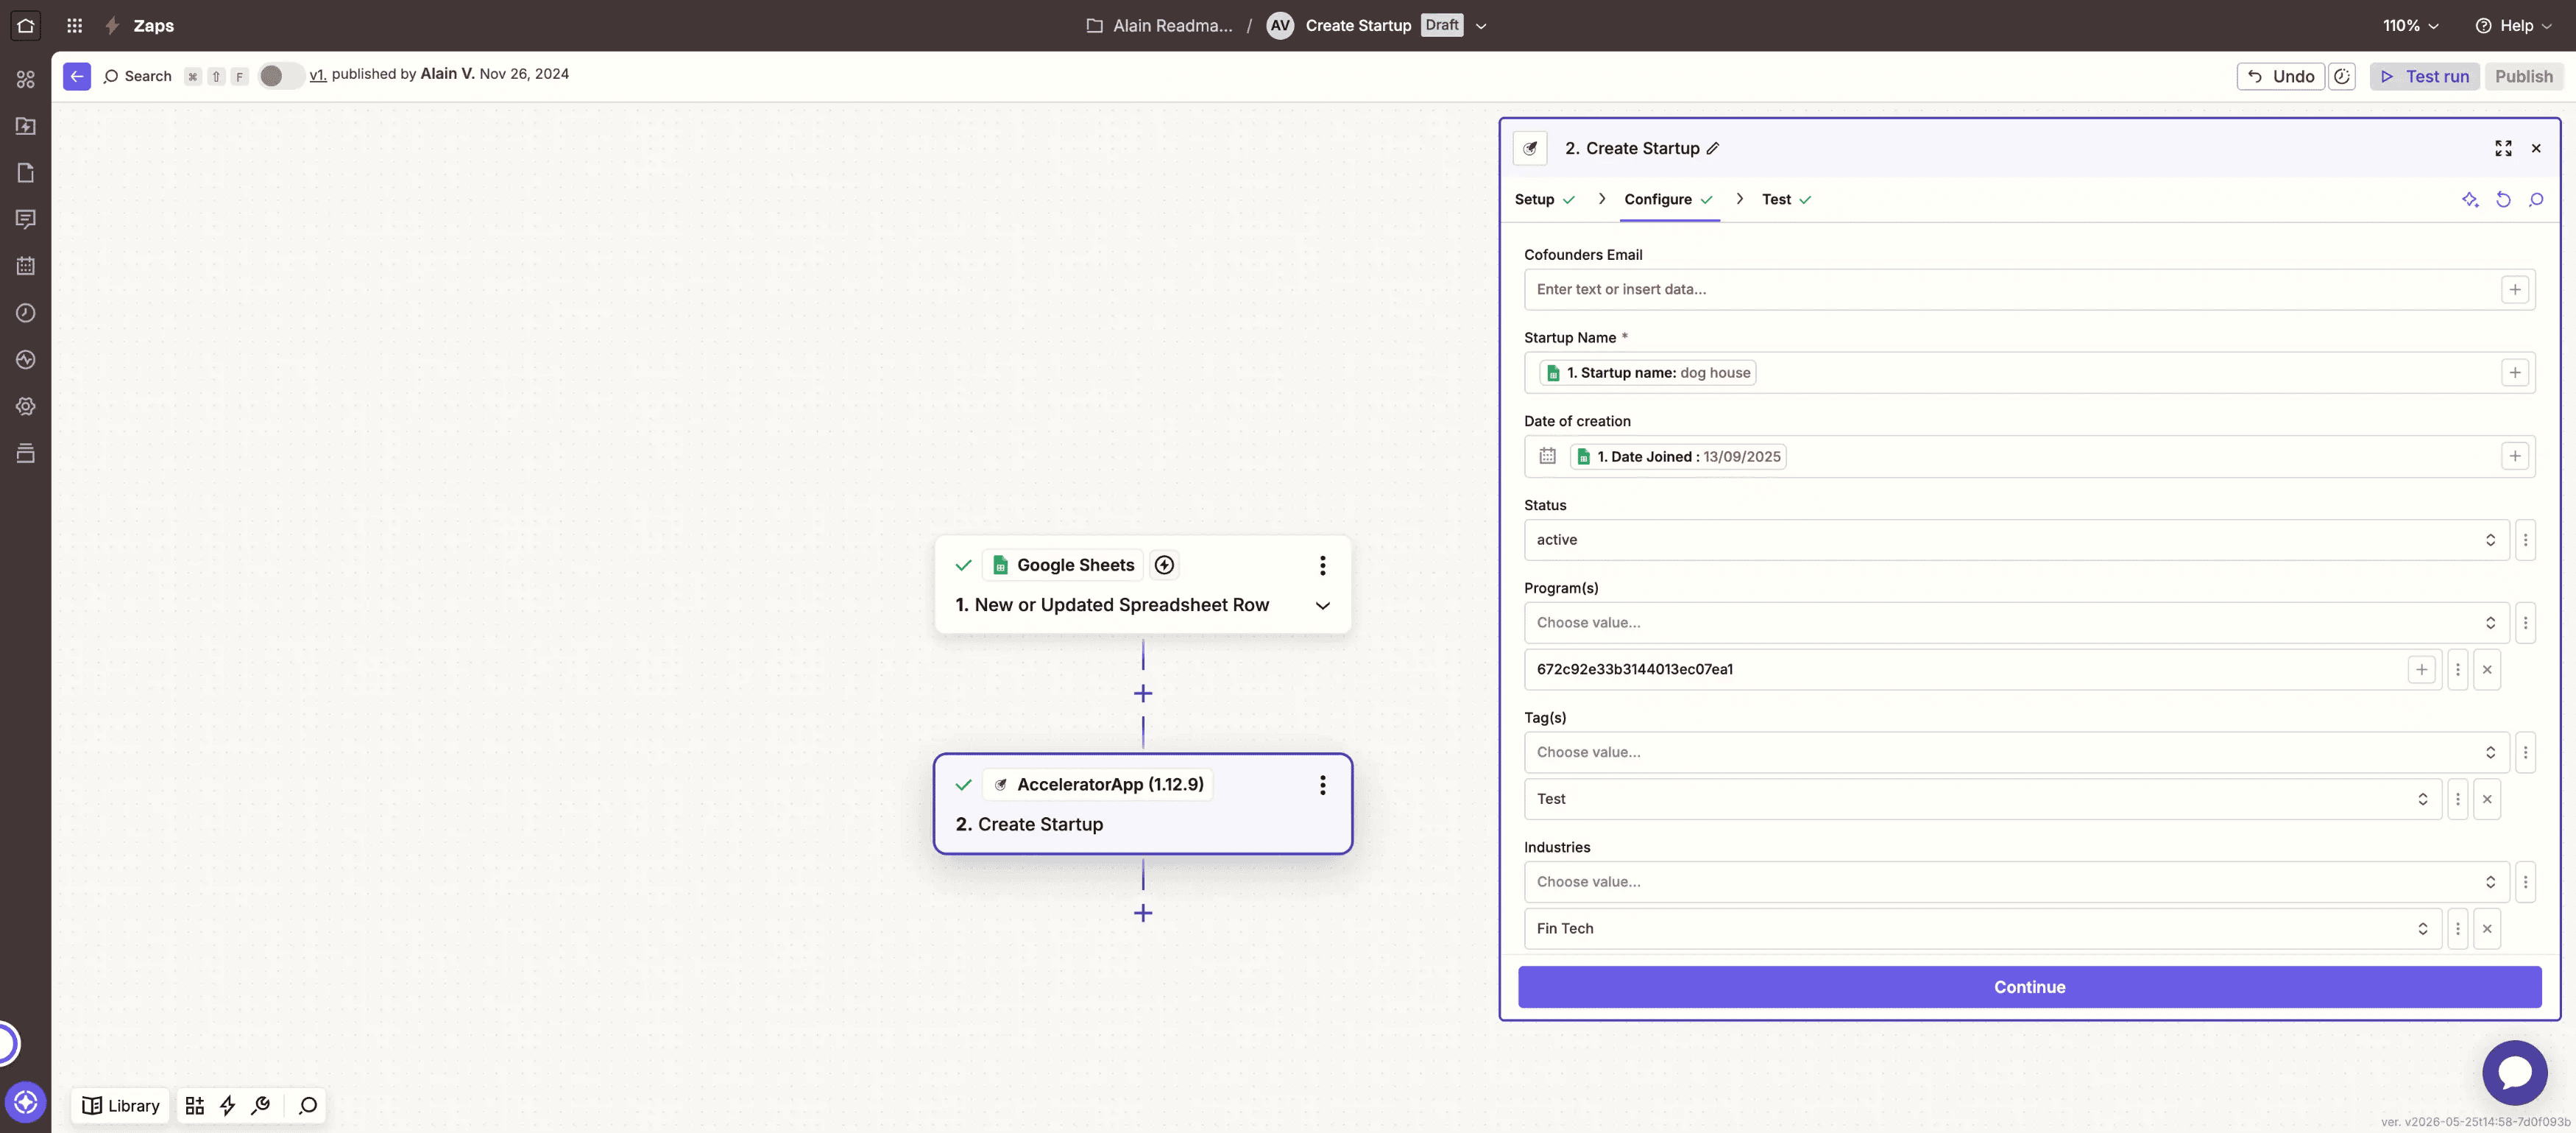Viewport: 2576px width, 1133px height.
Task: Open the wrench tool in bottom toolbar
Action: 261,1105
